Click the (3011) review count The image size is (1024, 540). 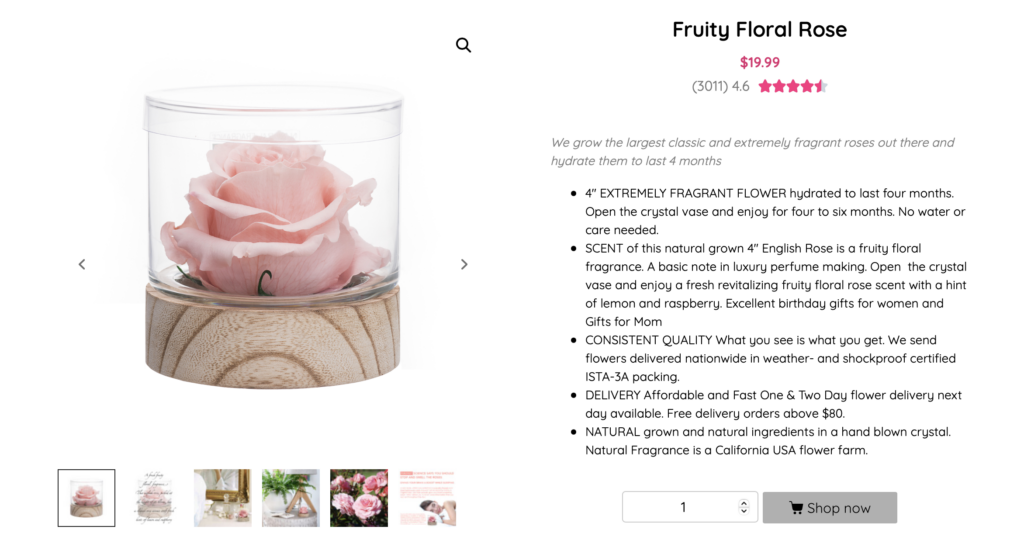709,86
